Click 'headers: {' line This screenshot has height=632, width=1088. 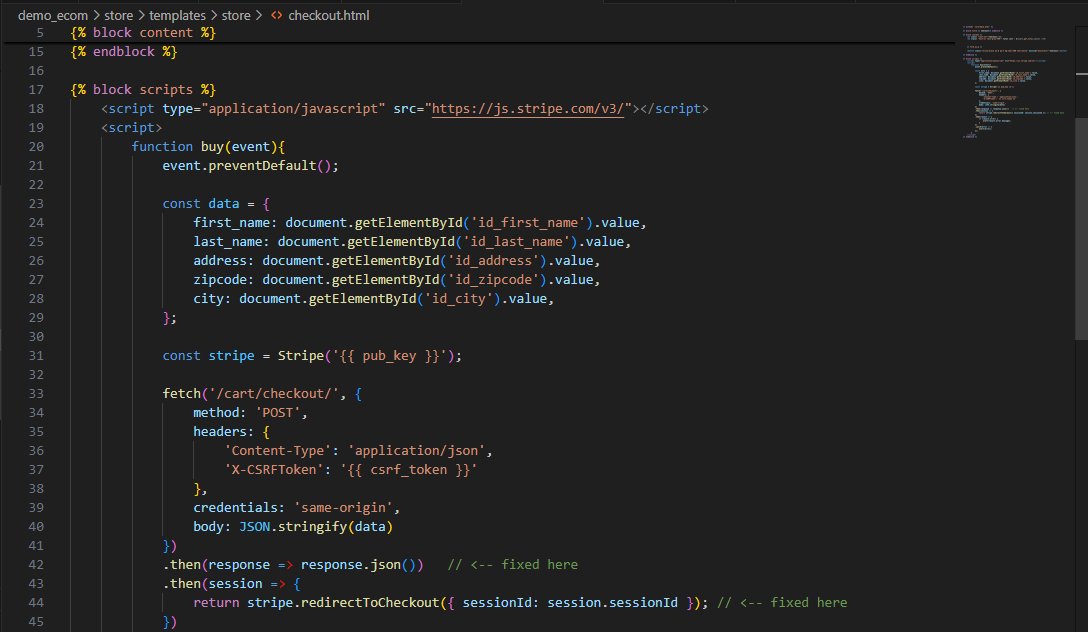(231, 432)
